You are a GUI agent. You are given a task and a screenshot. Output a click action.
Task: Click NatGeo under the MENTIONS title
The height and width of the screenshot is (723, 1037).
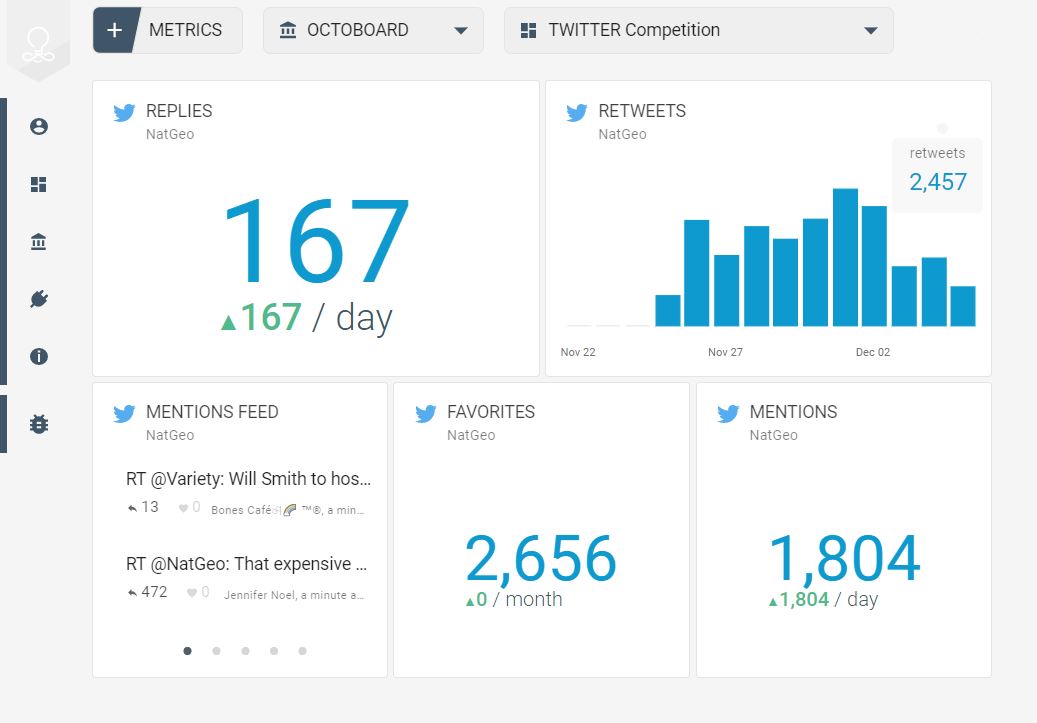(774, 435)
